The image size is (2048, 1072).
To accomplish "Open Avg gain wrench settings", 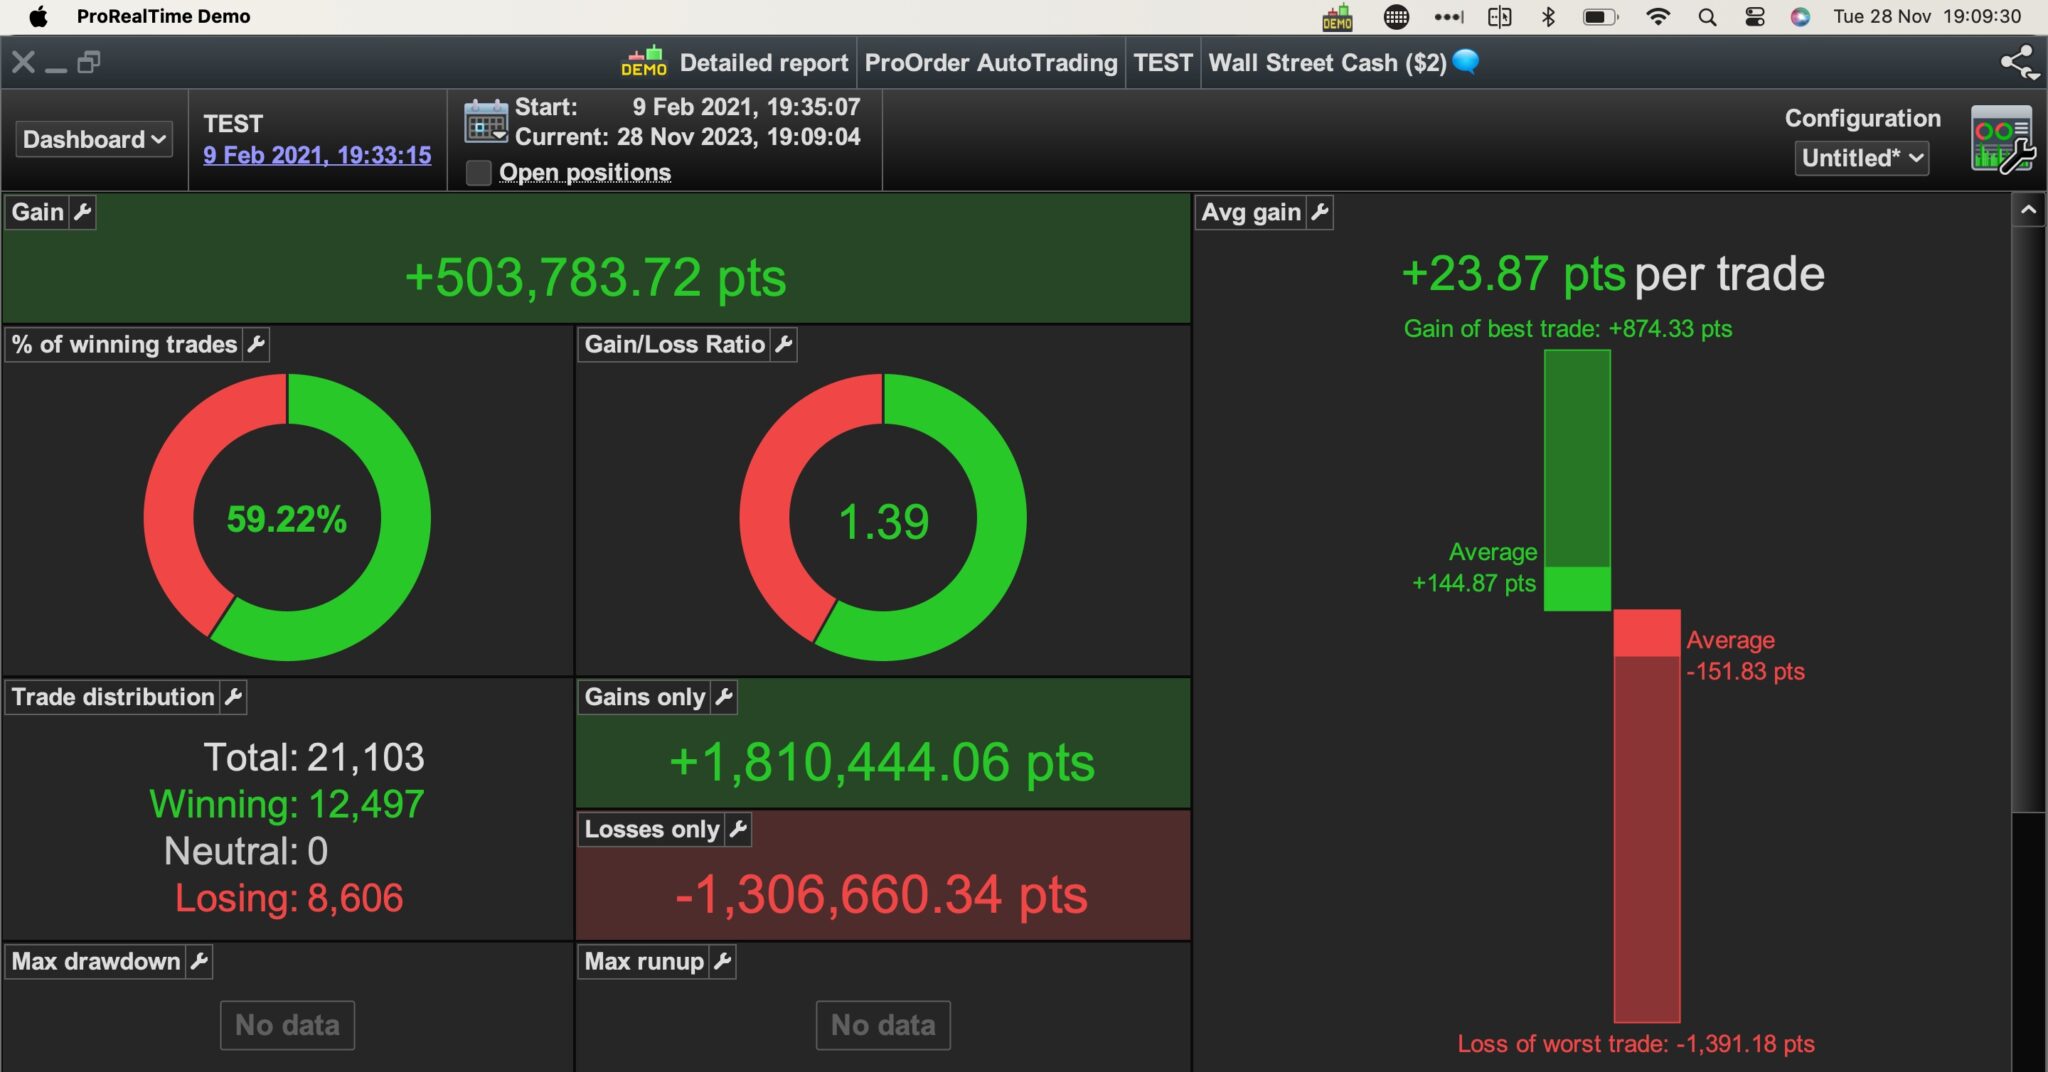I will [1320, 212].
